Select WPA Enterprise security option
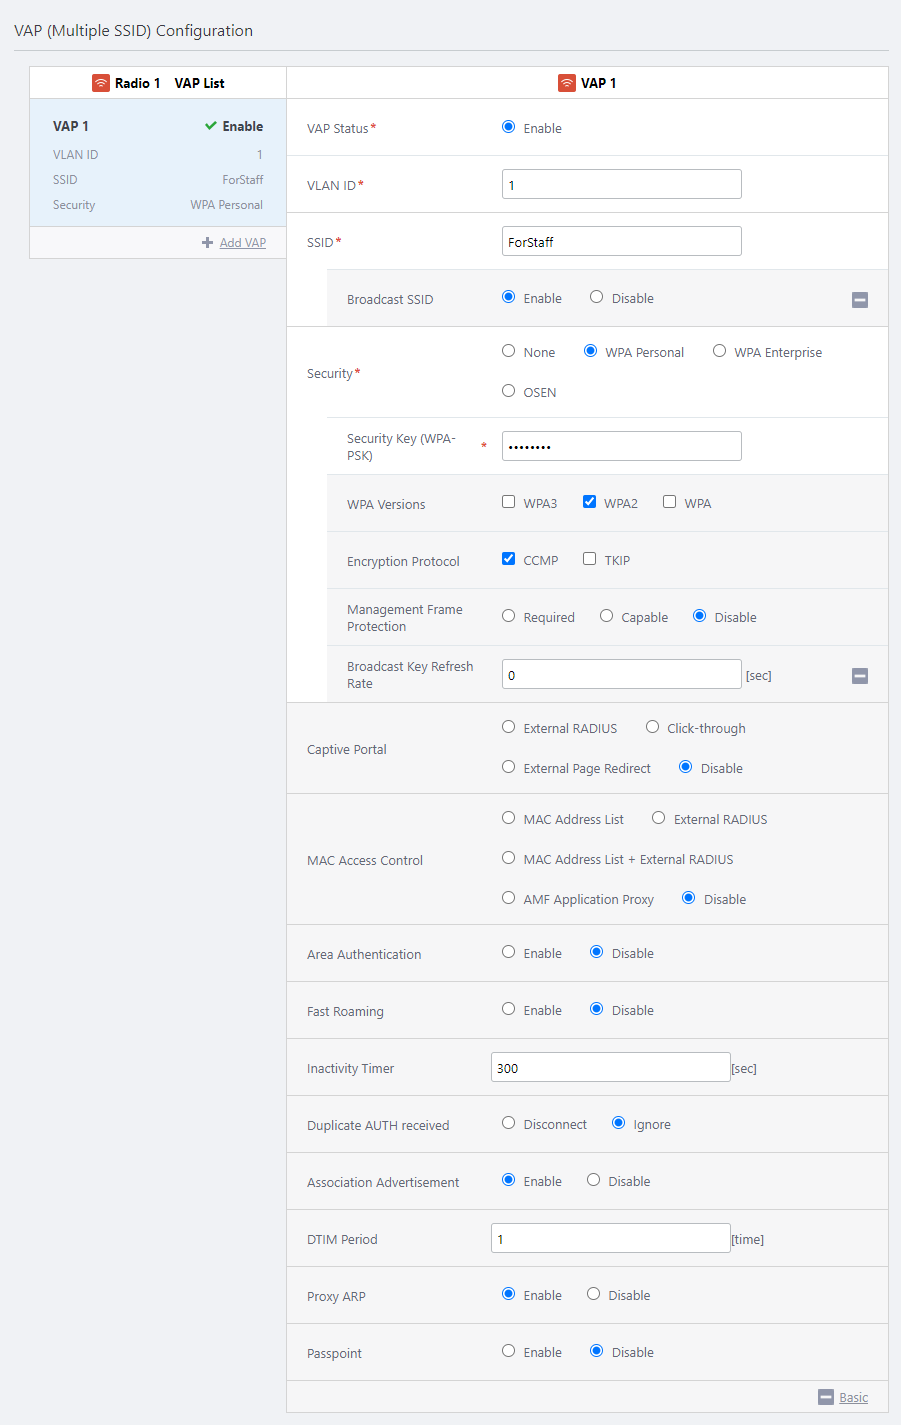This screenshot has width=901, height=1425. (720, 351)
